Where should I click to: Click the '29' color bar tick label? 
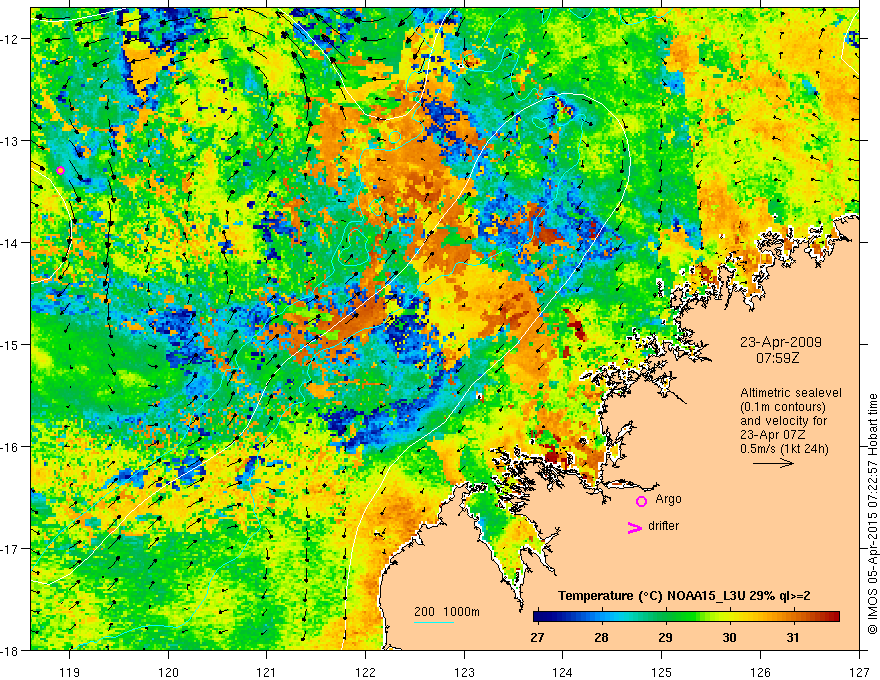pyautogui.click(x=665, y=638)
